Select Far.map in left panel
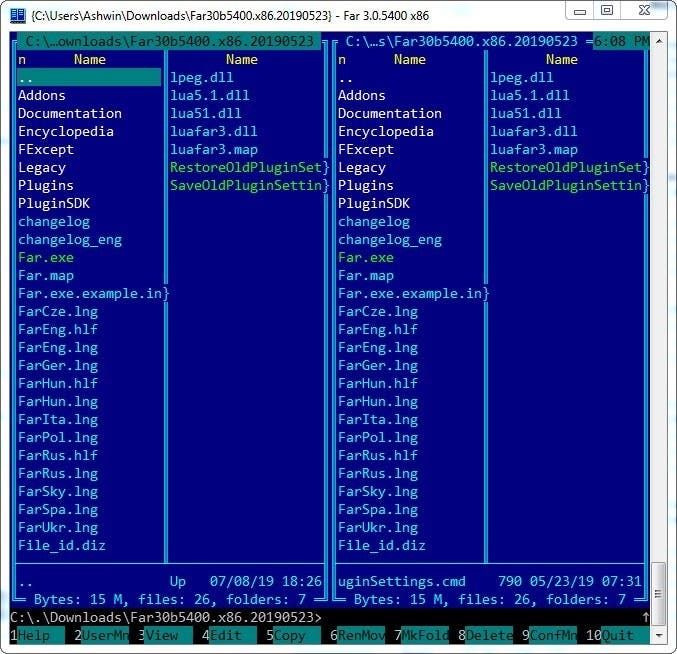The width and height of the screenshot is (677, 654). point(46,276)
